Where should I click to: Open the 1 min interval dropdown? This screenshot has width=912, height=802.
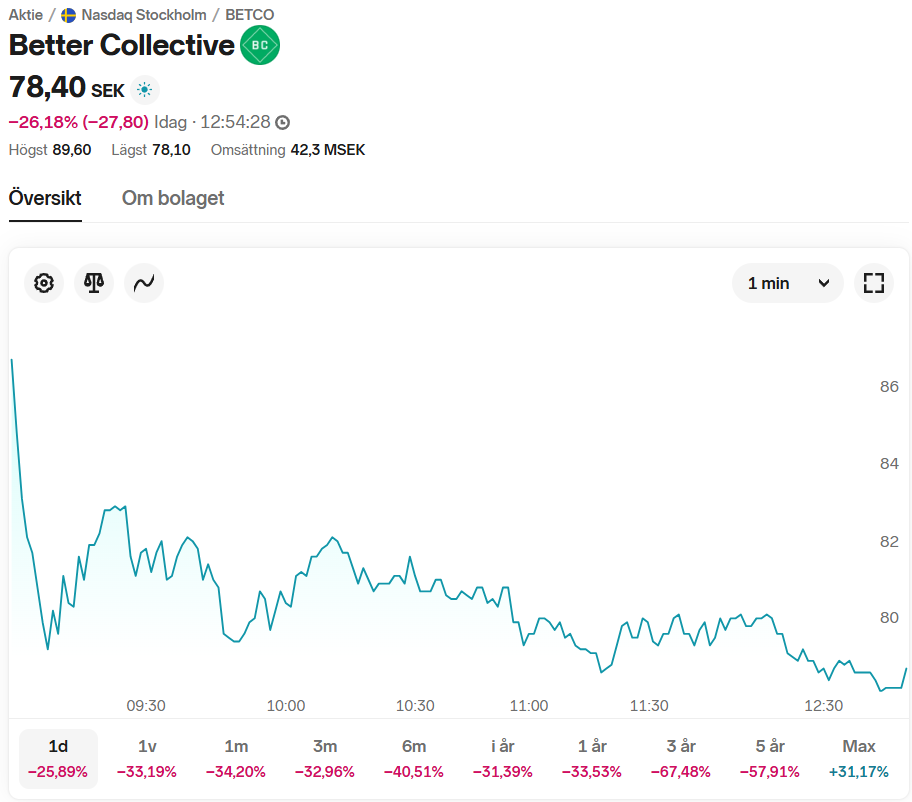(x=788, y=283)
